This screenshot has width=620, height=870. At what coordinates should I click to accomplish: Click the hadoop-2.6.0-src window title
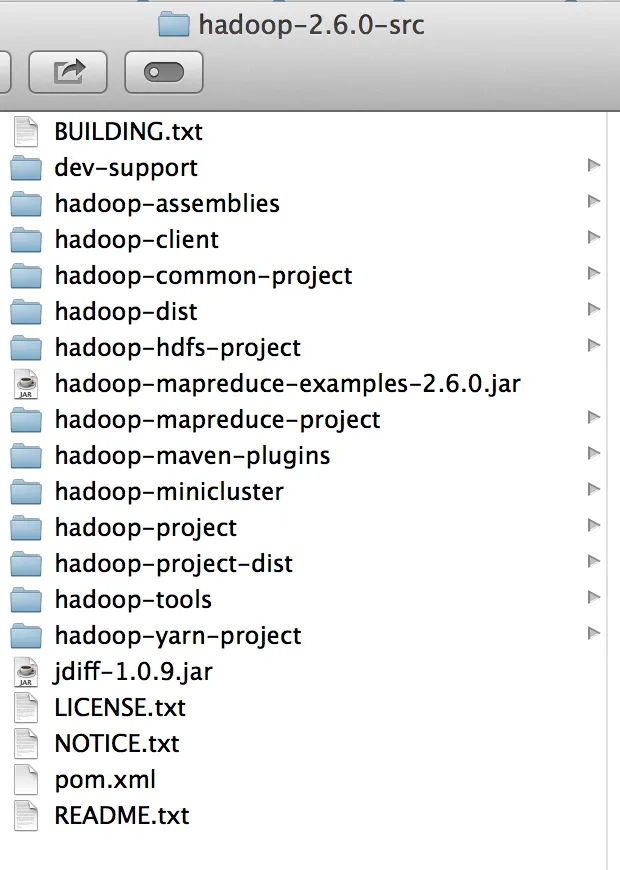(x=311, y=24)
